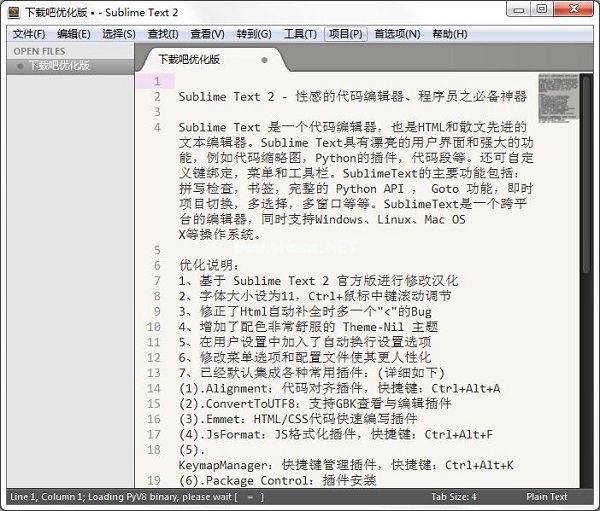The height and width of the screenshot is (511, 600).
Task: Maximize the Sublime Text 2 window
Action: [542, 10]
